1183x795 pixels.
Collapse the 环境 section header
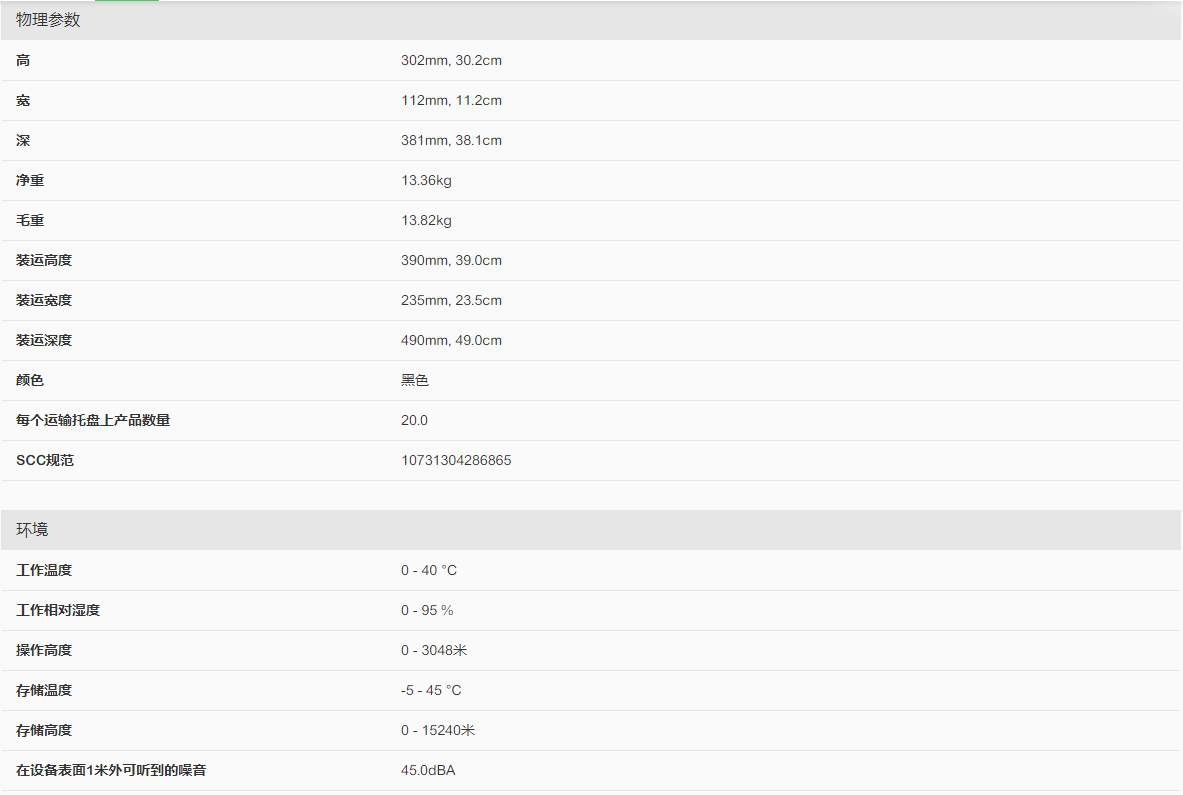coord(32,529)
